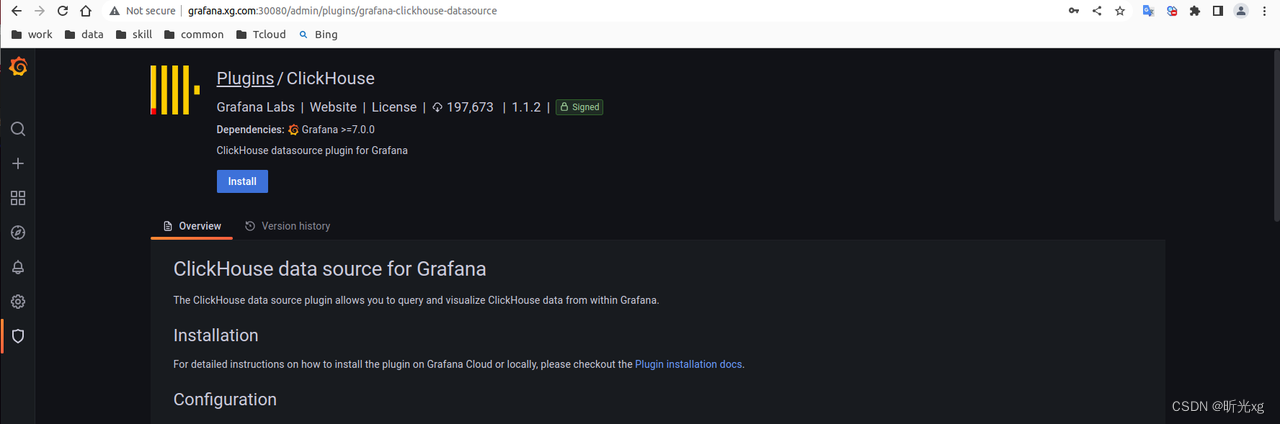Open the common bookmark folder
This screenshot has width=1280, height=424.
point(193,34)
